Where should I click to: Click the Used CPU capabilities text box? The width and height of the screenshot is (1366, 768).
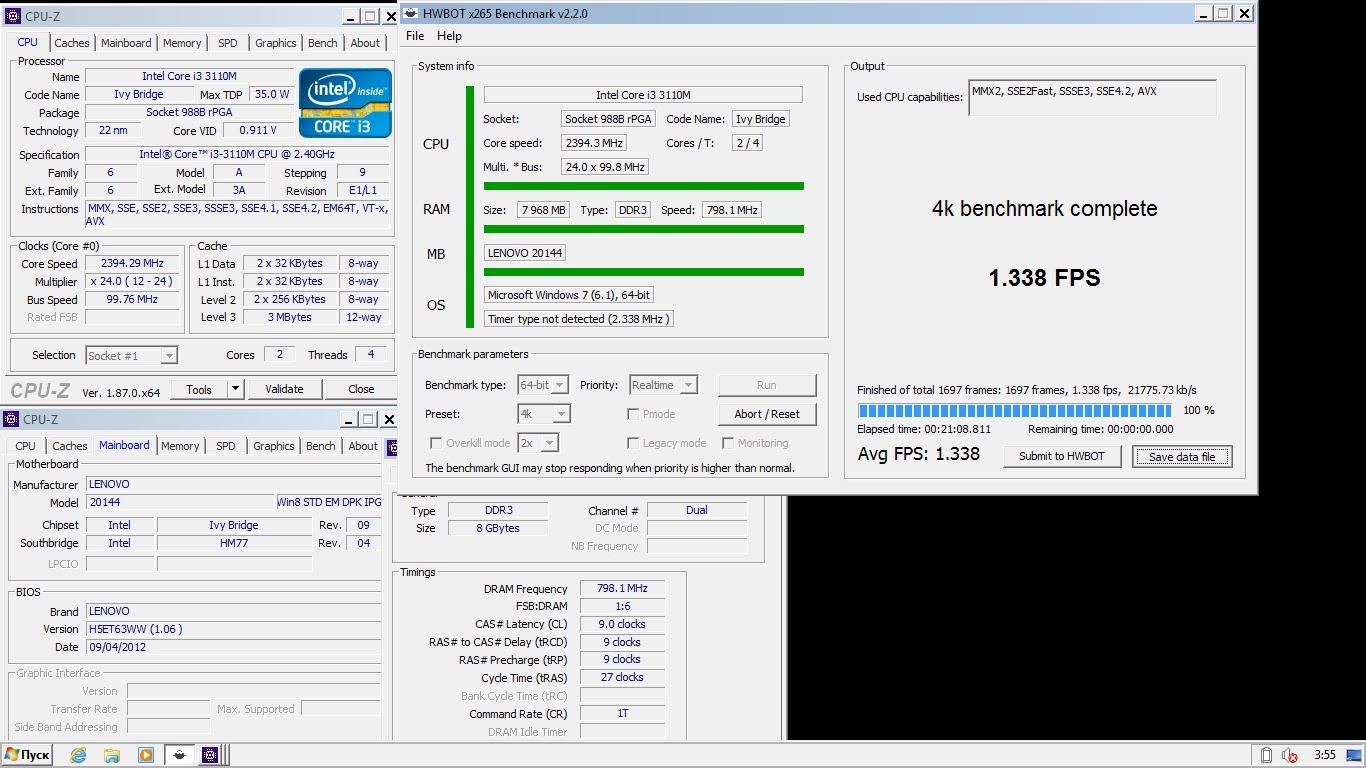pyautogui.click(x=1092, y=98)
